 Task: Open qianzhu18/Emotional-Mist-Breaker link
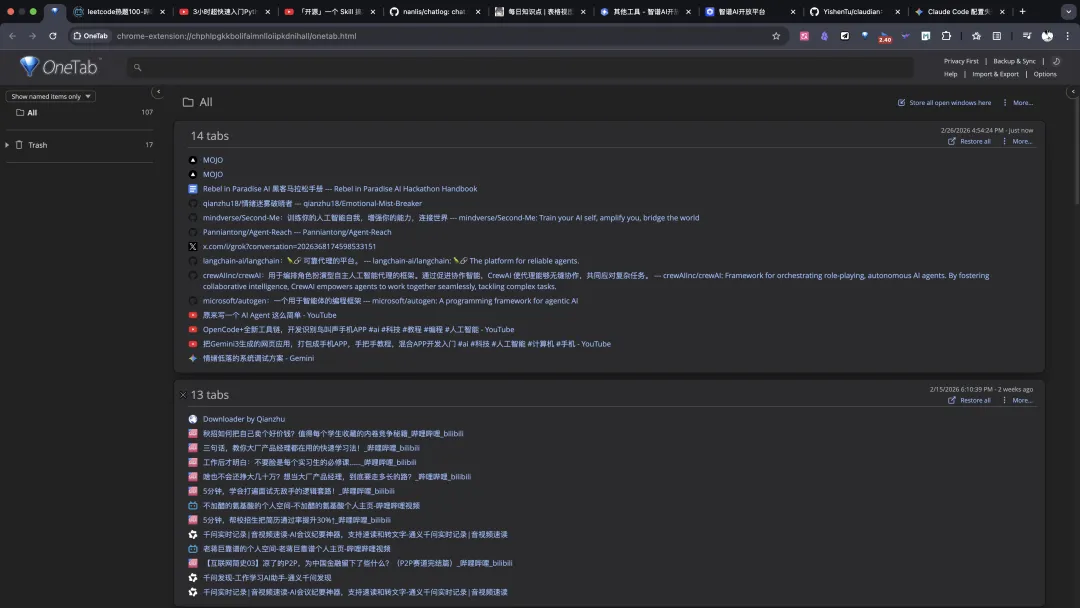click(312, 203)
